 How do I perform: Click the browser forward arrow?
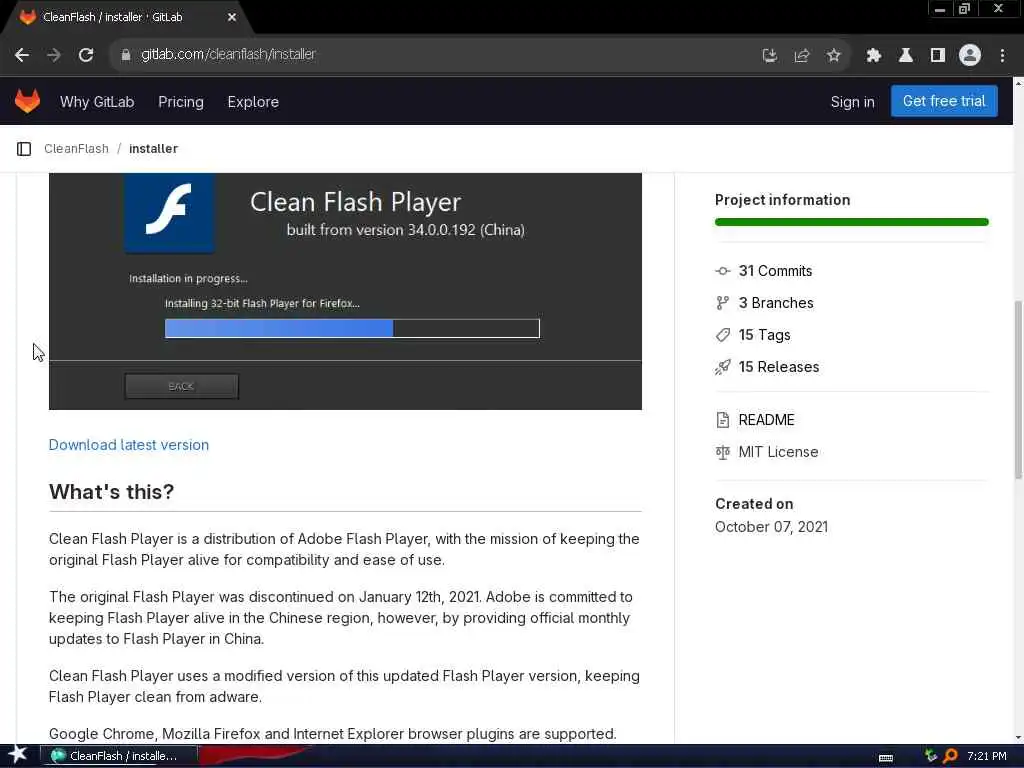[x=54, y=55]
